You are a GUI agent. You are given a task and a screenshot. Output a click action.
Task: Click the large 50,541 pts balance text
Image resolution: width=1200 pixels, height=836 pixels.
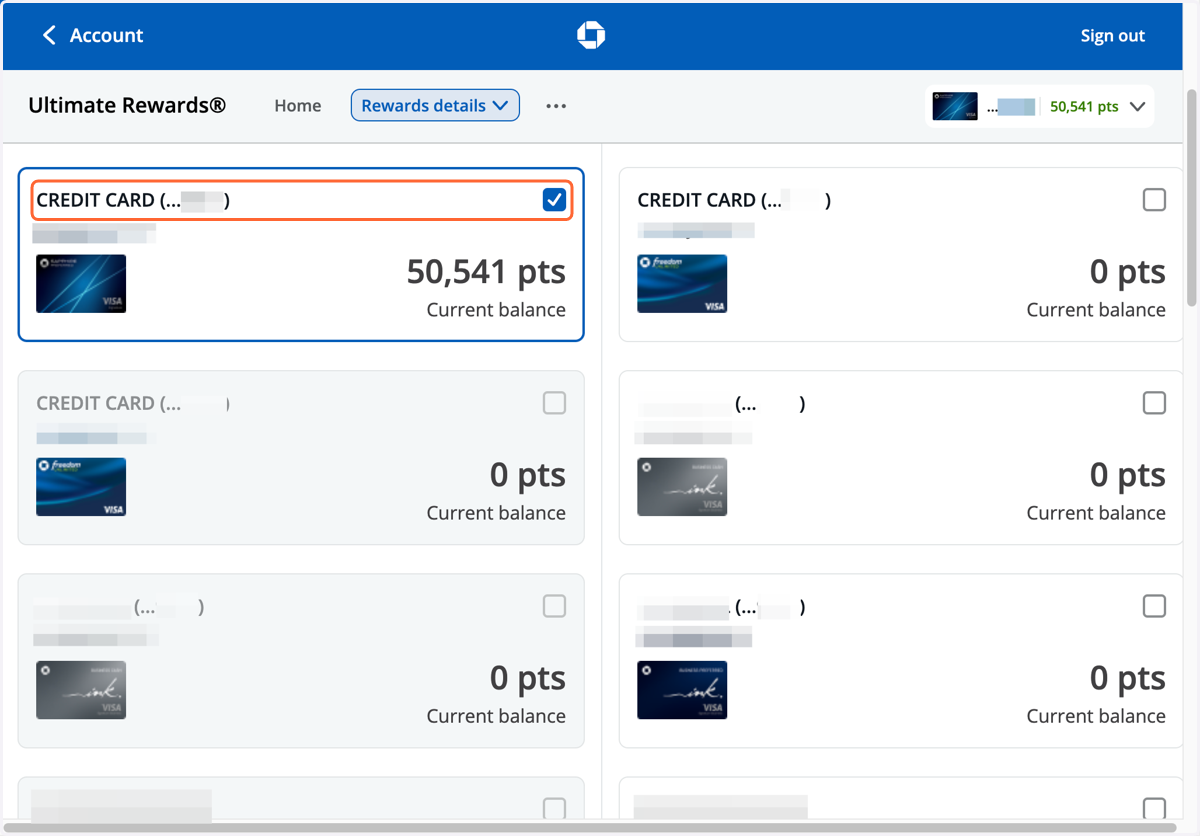(x=486, y=272)
